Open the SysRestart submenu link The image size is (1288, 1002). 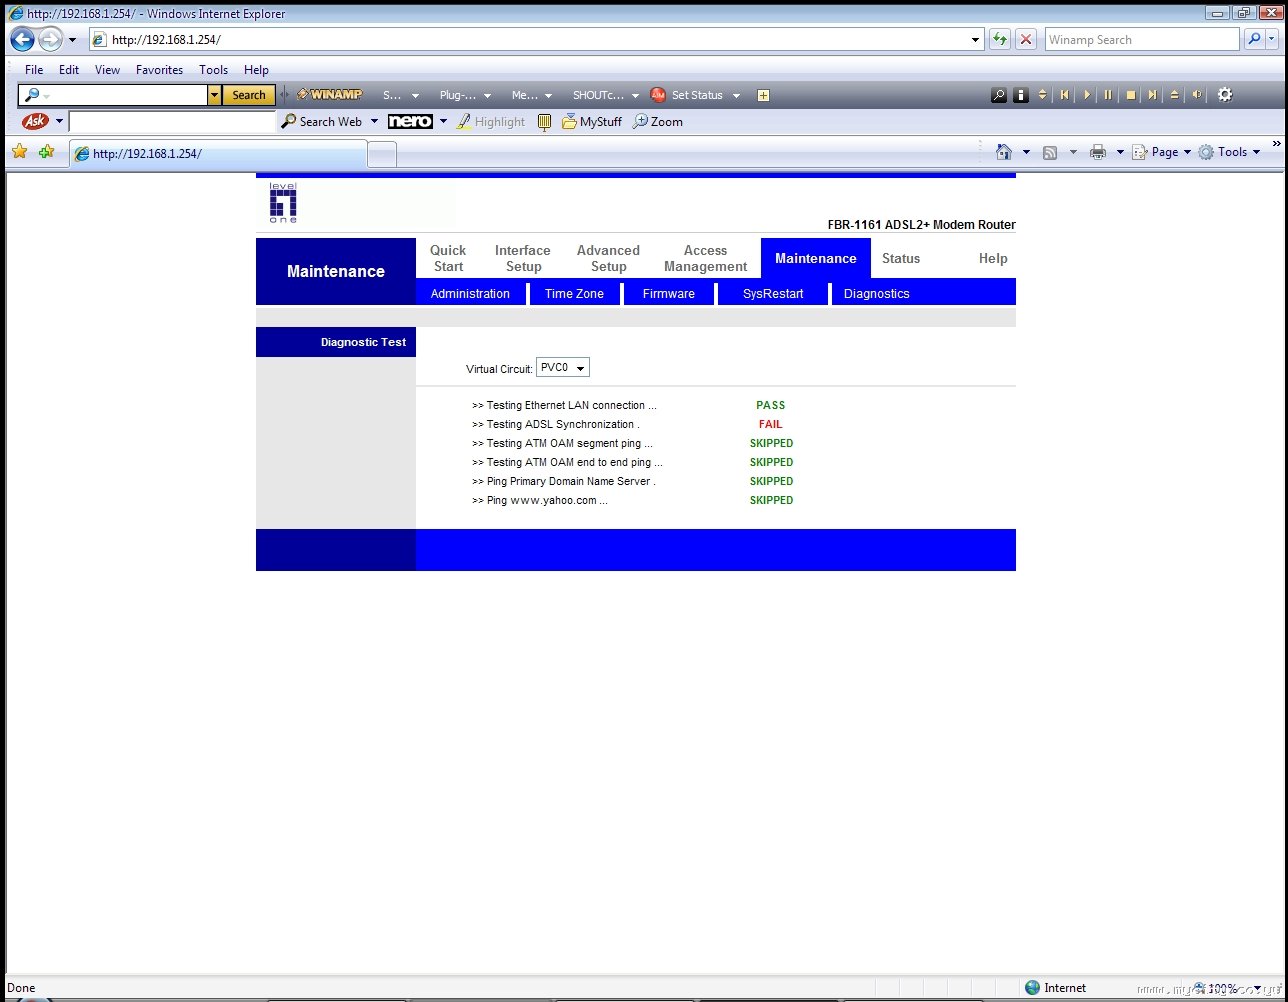[773, 294]
